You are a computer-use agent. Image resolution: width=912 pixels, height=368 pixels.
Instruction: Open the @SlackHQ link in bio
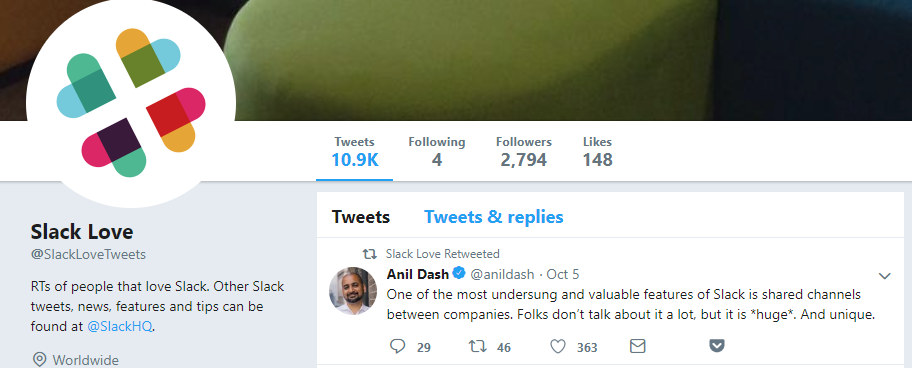point(120,327)
